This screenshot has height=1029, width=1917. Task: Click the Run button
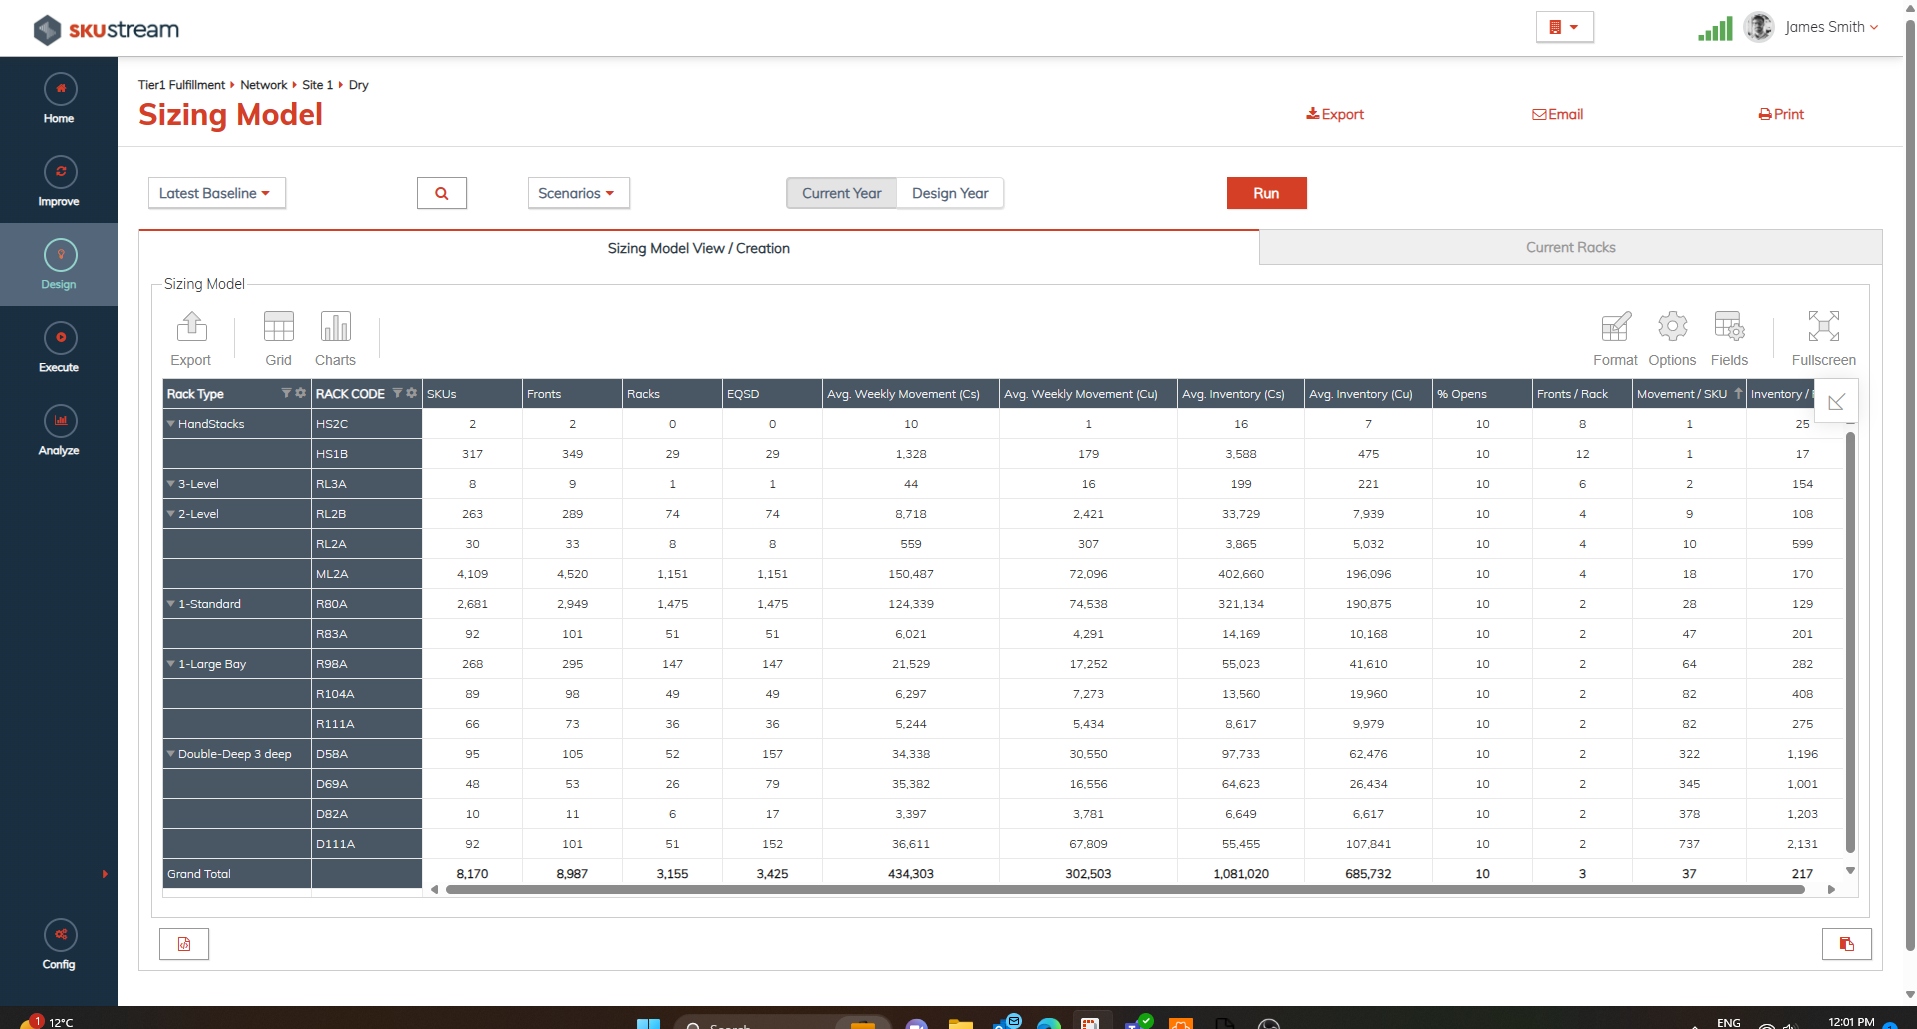1266,193
